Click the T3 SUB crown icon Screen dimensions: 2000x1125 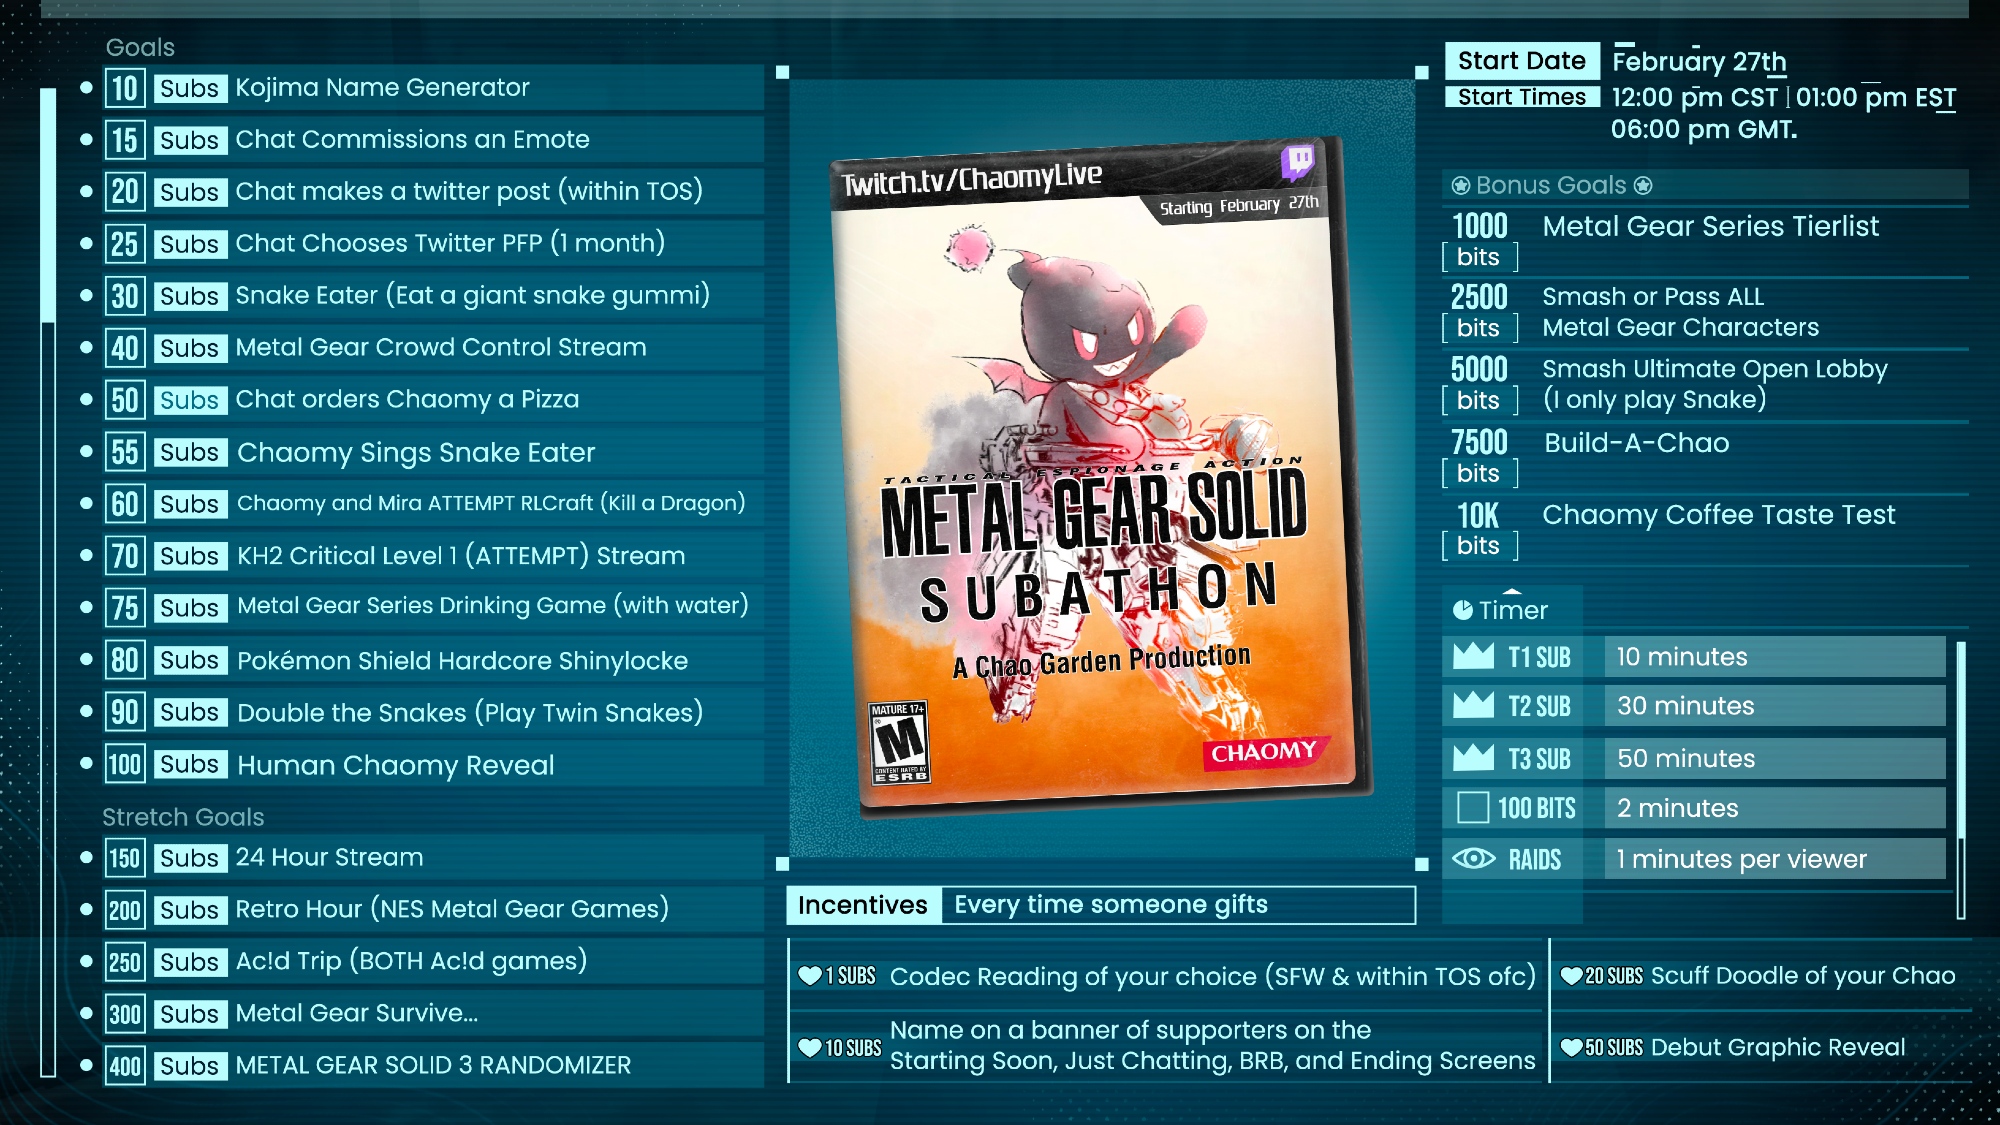click(x=1473, y=759)
